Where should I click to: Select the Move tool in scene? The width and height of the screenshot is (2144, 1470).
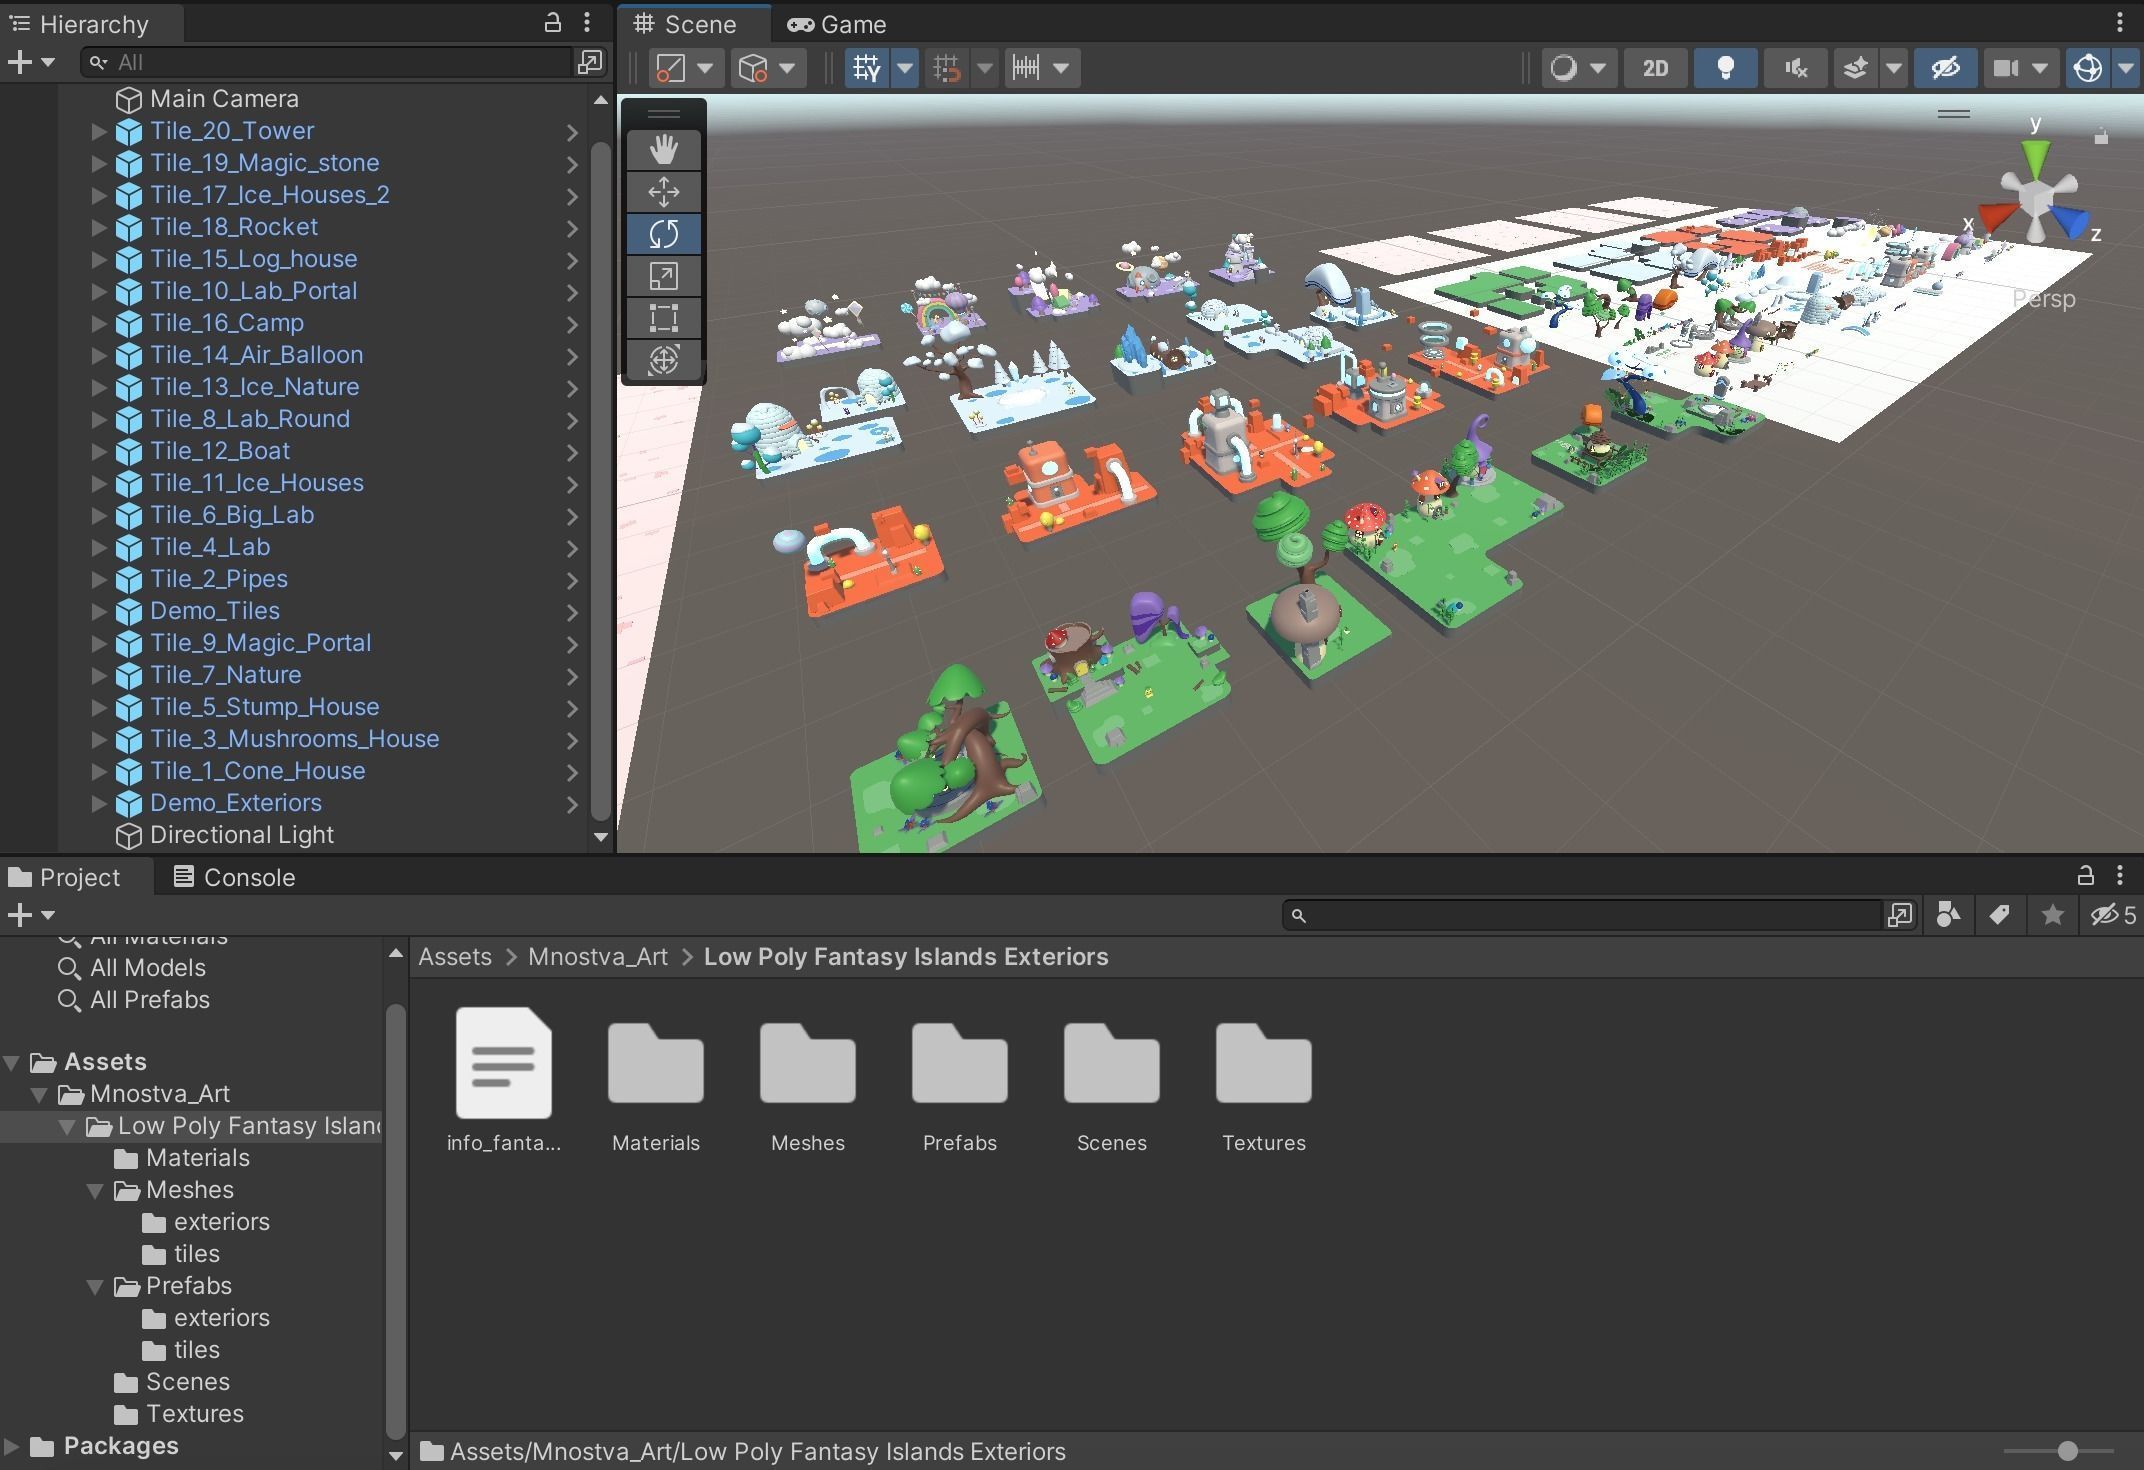click(663, 192)
